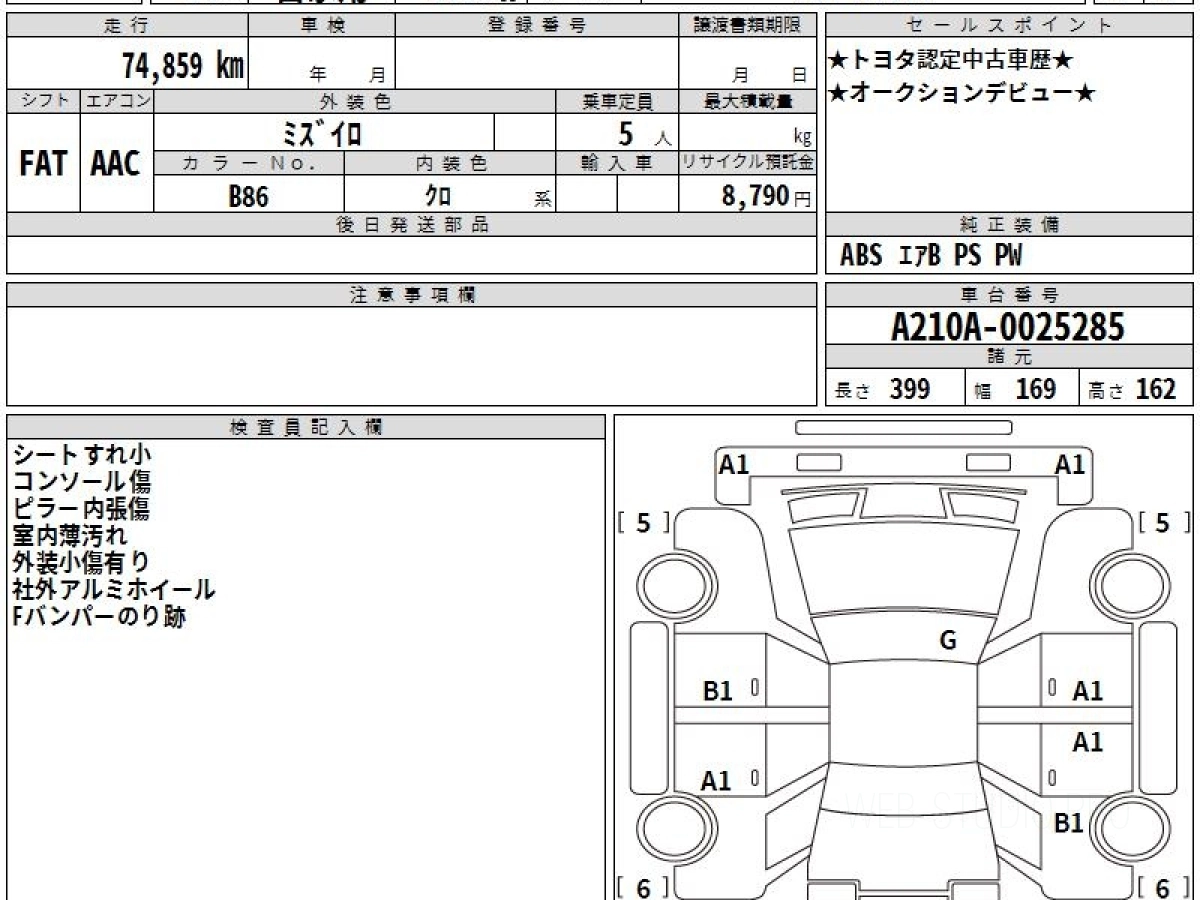Image resolution: width=1200 pixels, height=900 pixels.
Task: Click the [ 6 ] tire rating on the right
Action: point(1164,886)
